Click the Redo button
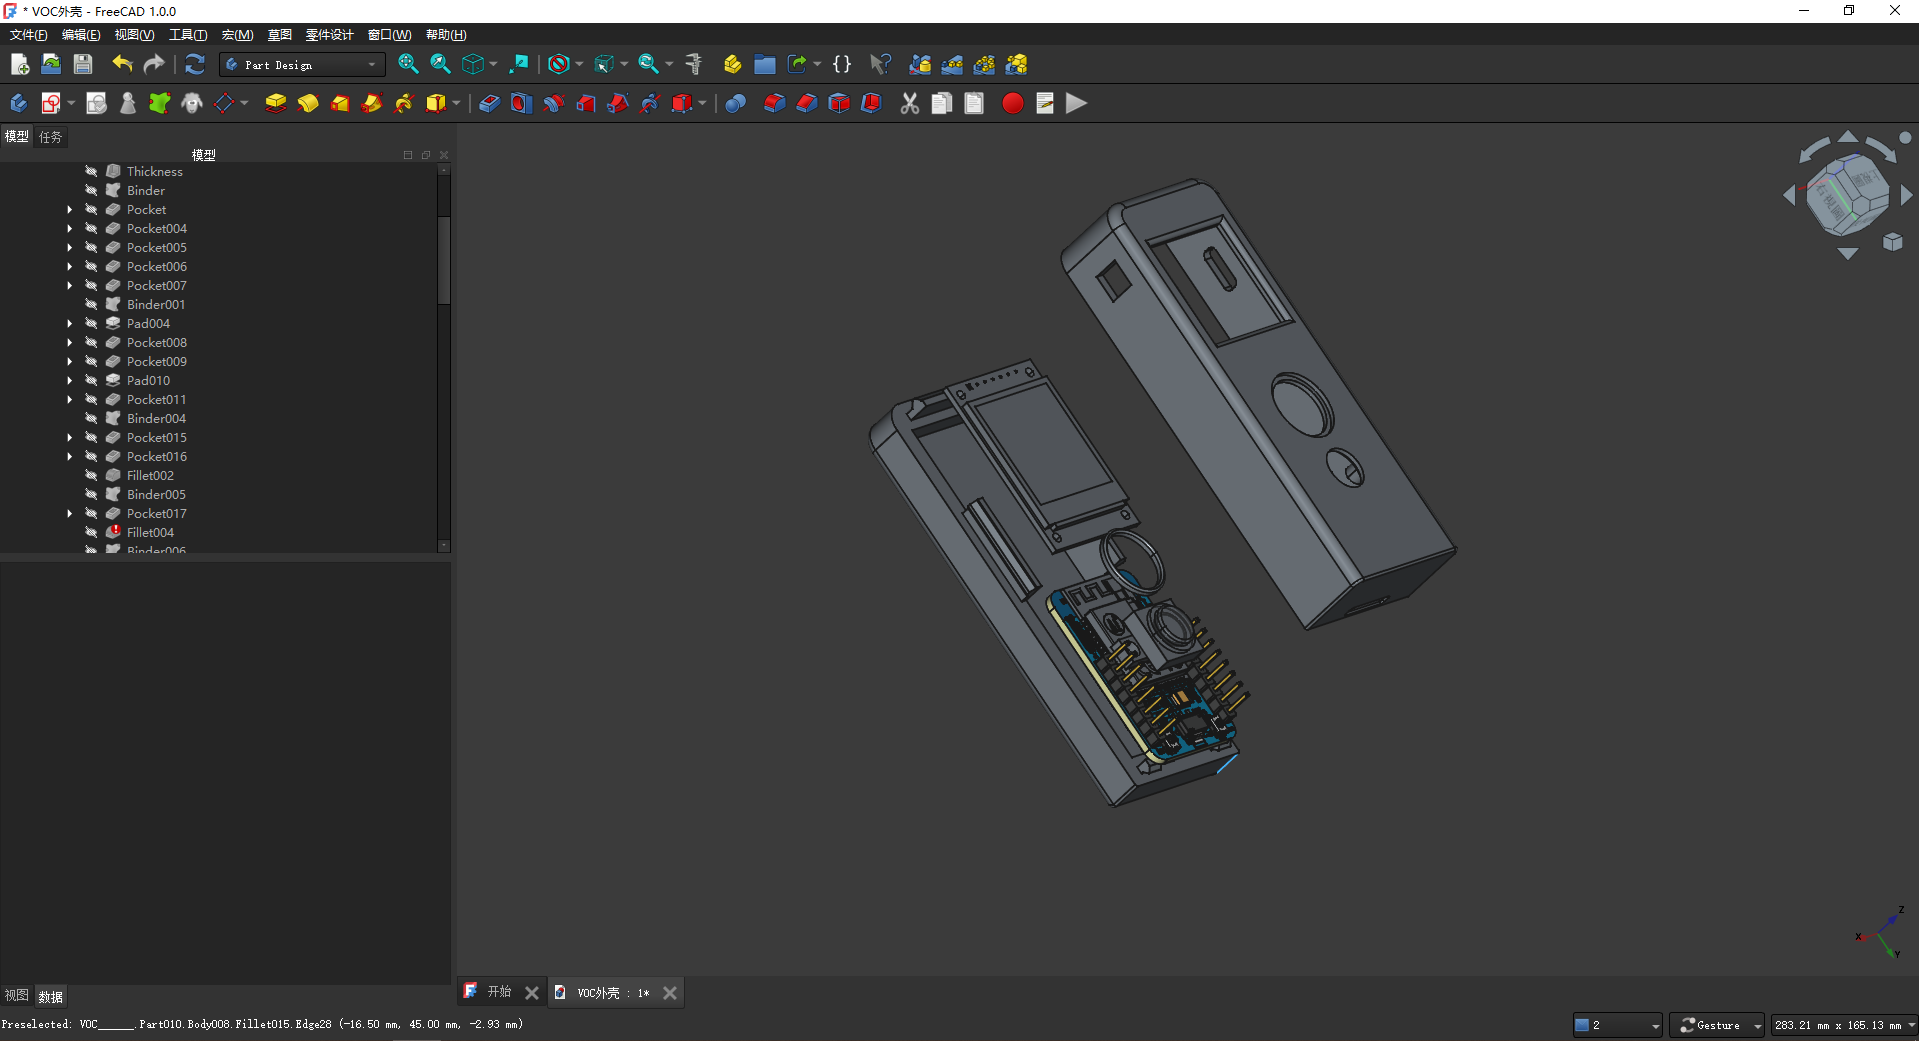The height and width of the screenshot is (1041, 1919). coord(153,64)
